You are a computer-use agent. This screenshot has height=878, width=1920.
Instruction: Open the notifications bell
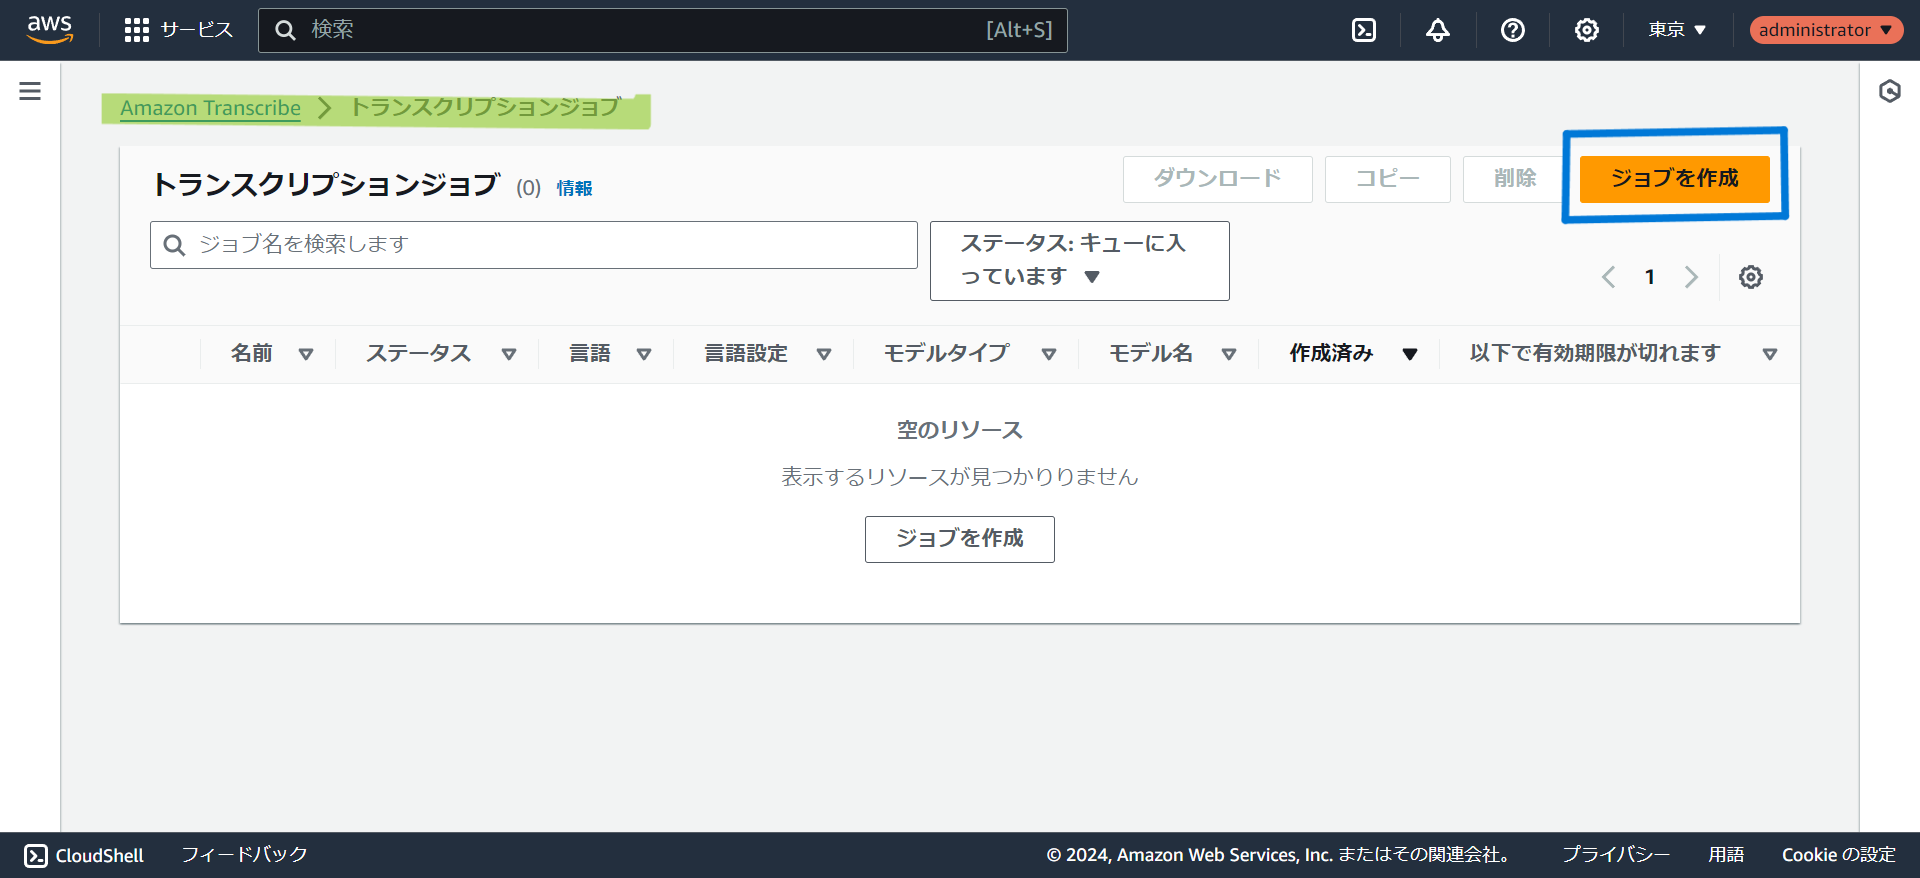pyautogui.click(x=1437, y=30)
